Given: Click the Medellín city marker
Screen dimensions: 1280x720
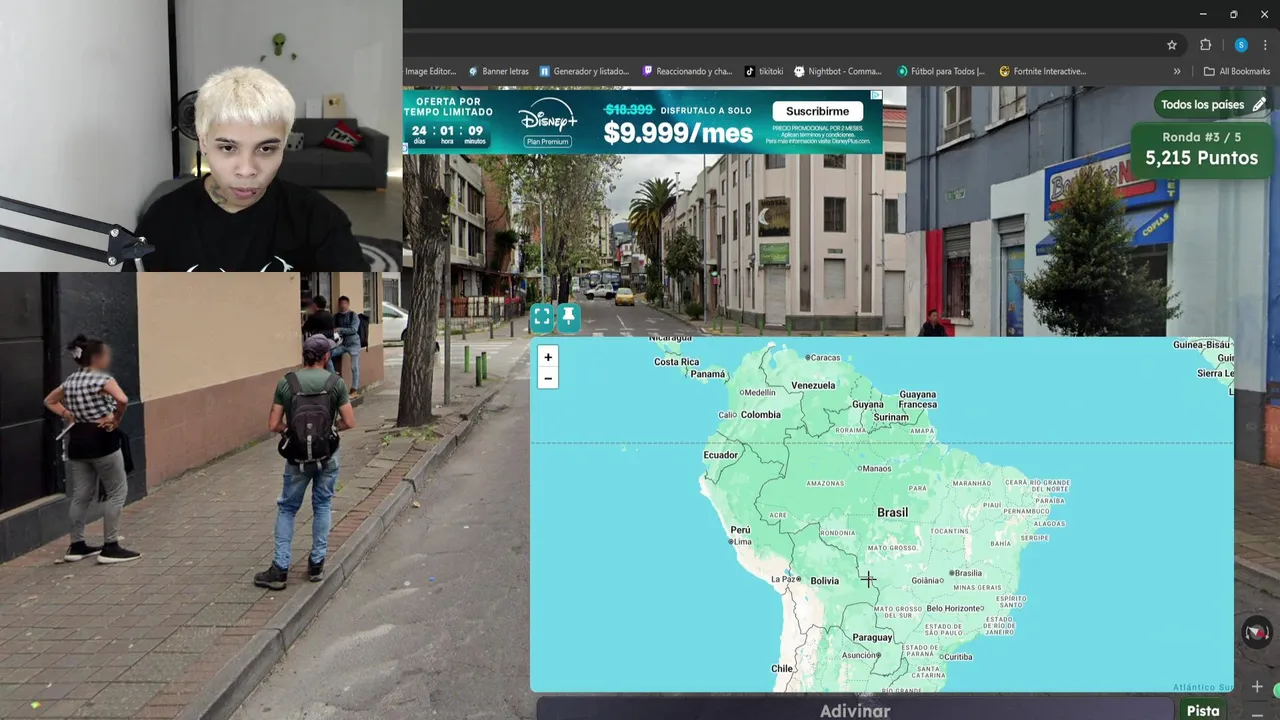Looking at the screenshot, I should click(x=741, y=393).
